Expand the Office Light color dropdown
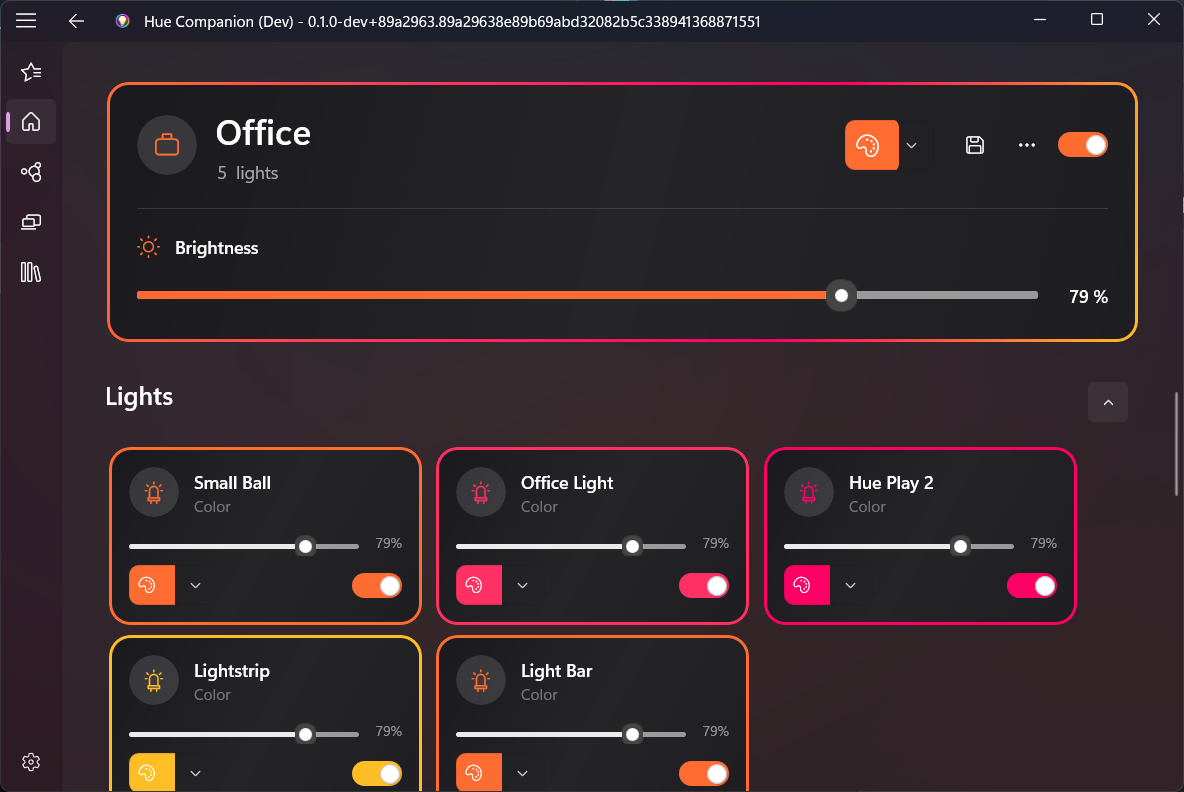The image size is (1184, 792). coord(522,585)
